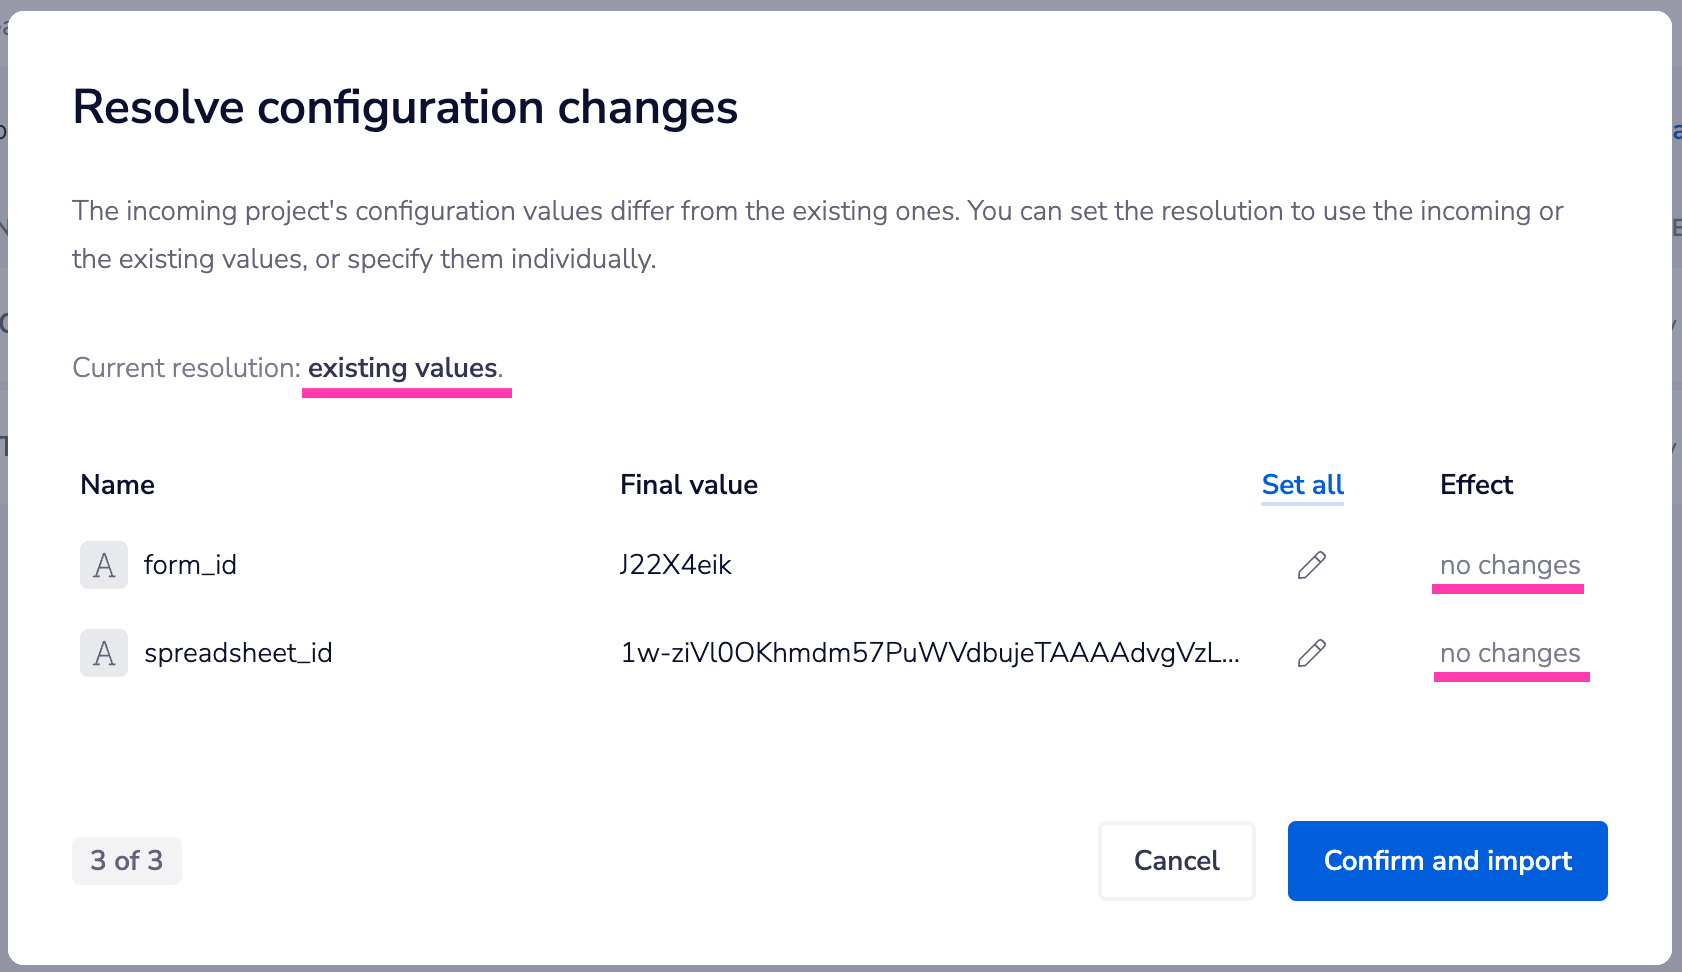Select the truncated spreadsheet_id value
Viewport: 1682px width, 972px height.
pyautogui.click(x=930, y=653)
